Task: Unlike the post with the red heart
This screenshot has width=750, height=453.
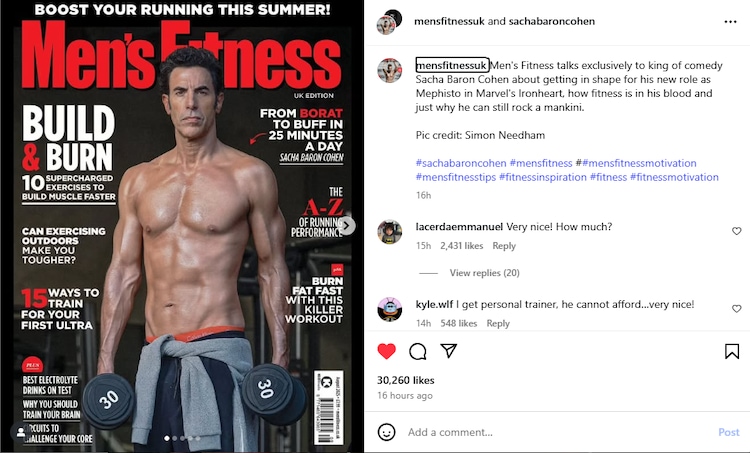Action: 386,351
